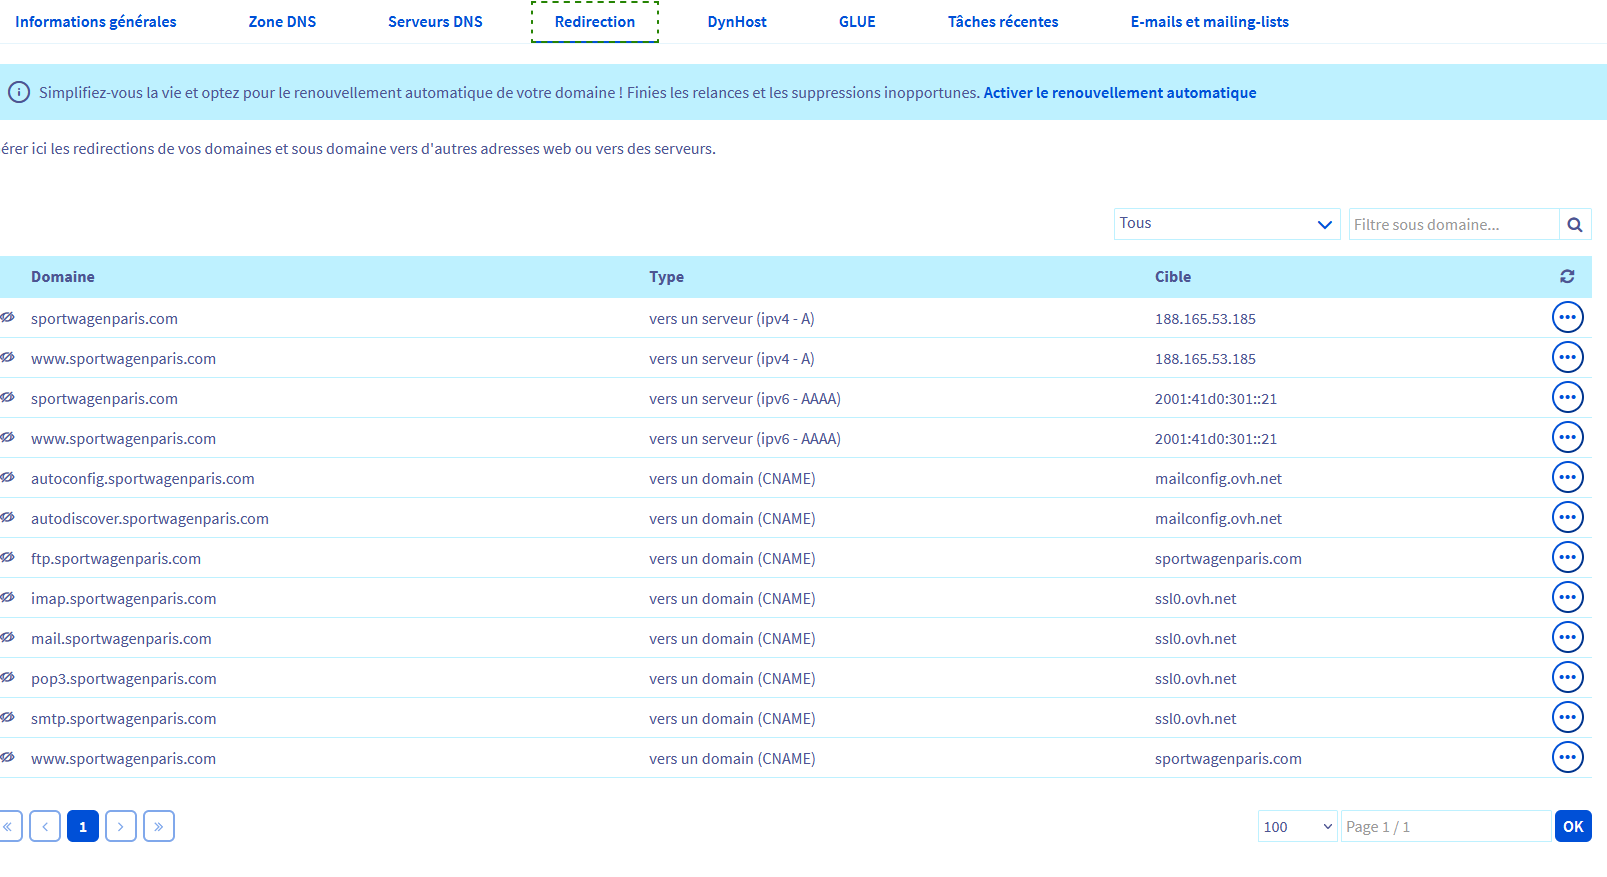Expand the Tous filter dropdown

click(x=1226, y=224)
